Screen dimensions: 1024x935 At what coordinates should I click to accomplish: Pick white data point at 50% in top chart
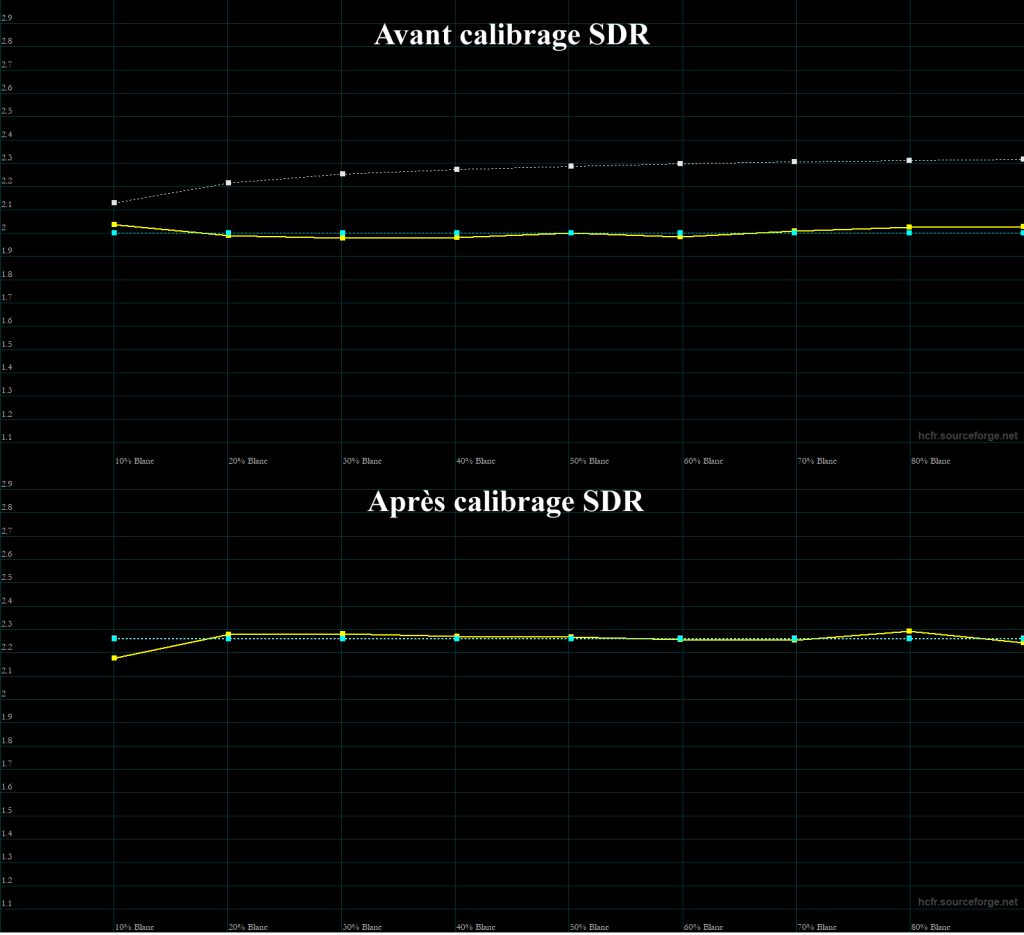point(570,166)
